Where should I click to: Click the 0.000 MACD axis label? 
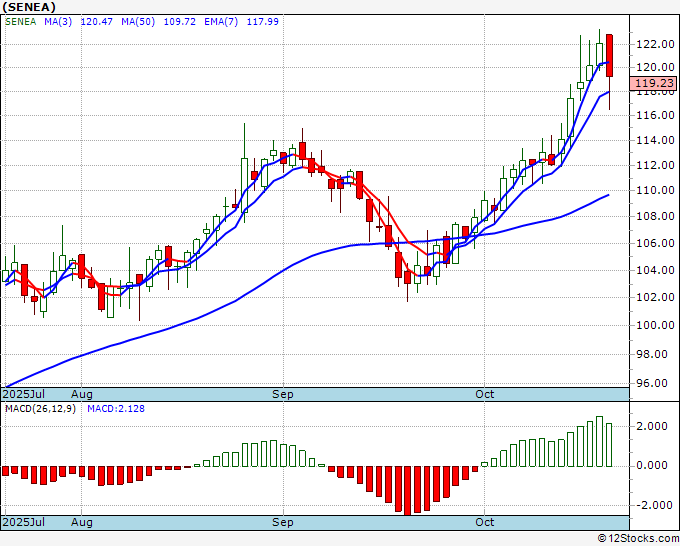(652, 466)
